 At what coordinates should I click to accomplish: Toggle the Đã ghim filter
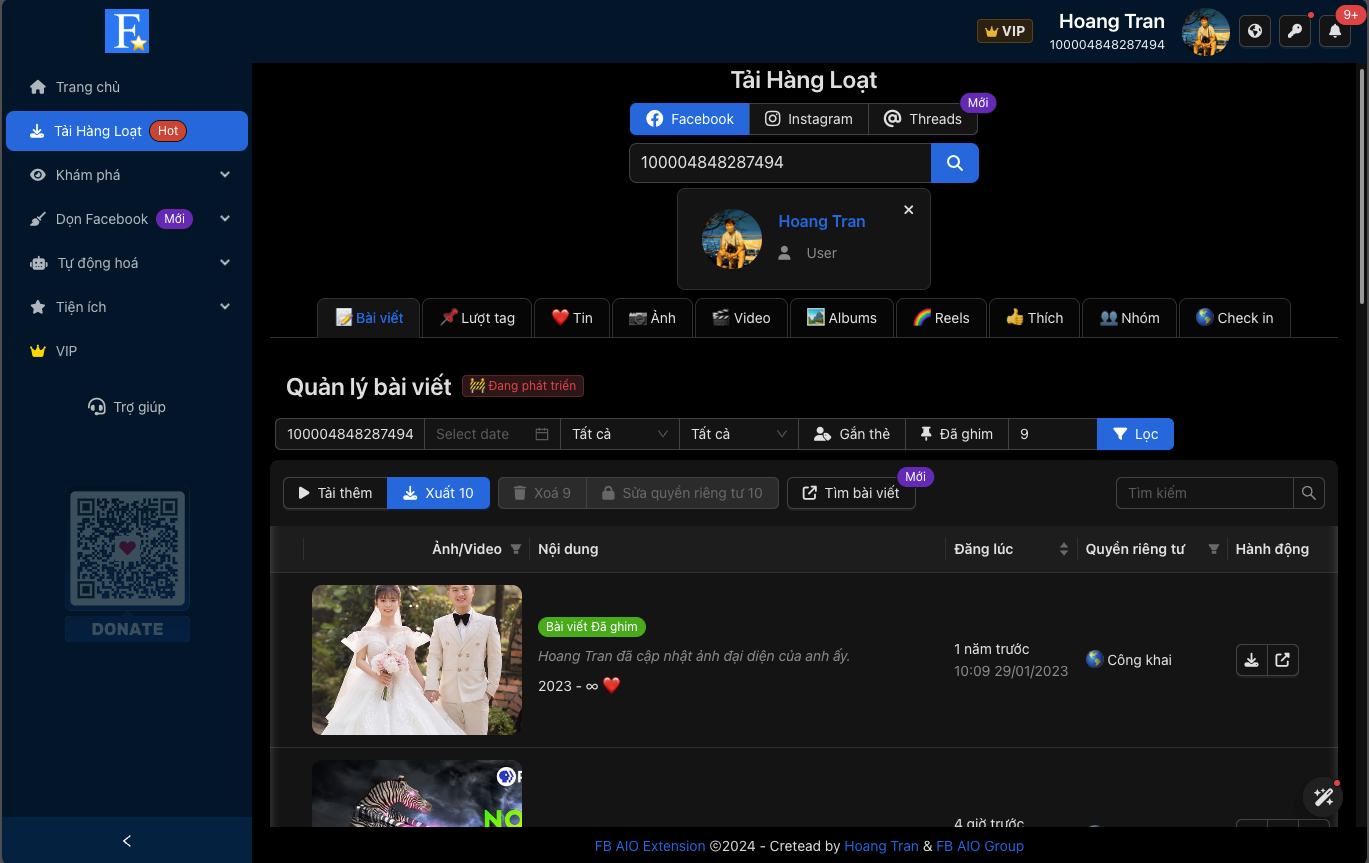(957, 434)
